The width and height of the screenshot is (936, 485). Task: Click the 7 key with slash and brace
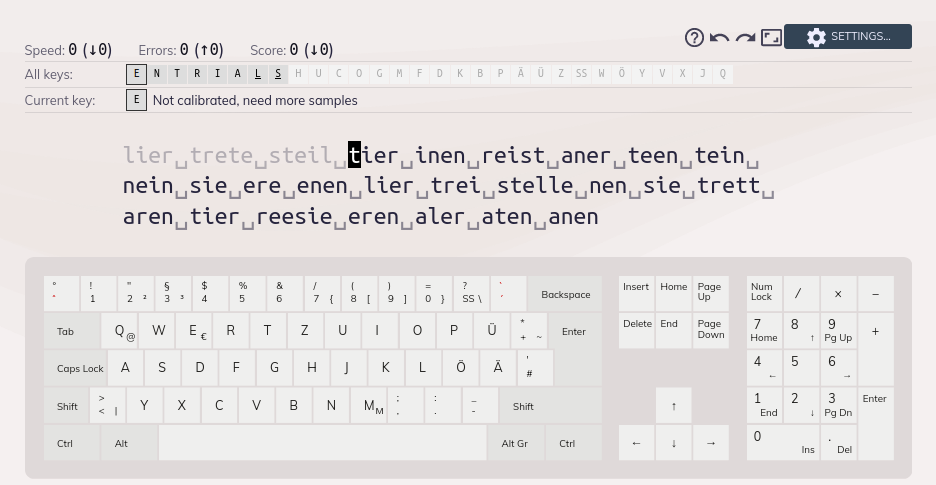pos(322,294)
